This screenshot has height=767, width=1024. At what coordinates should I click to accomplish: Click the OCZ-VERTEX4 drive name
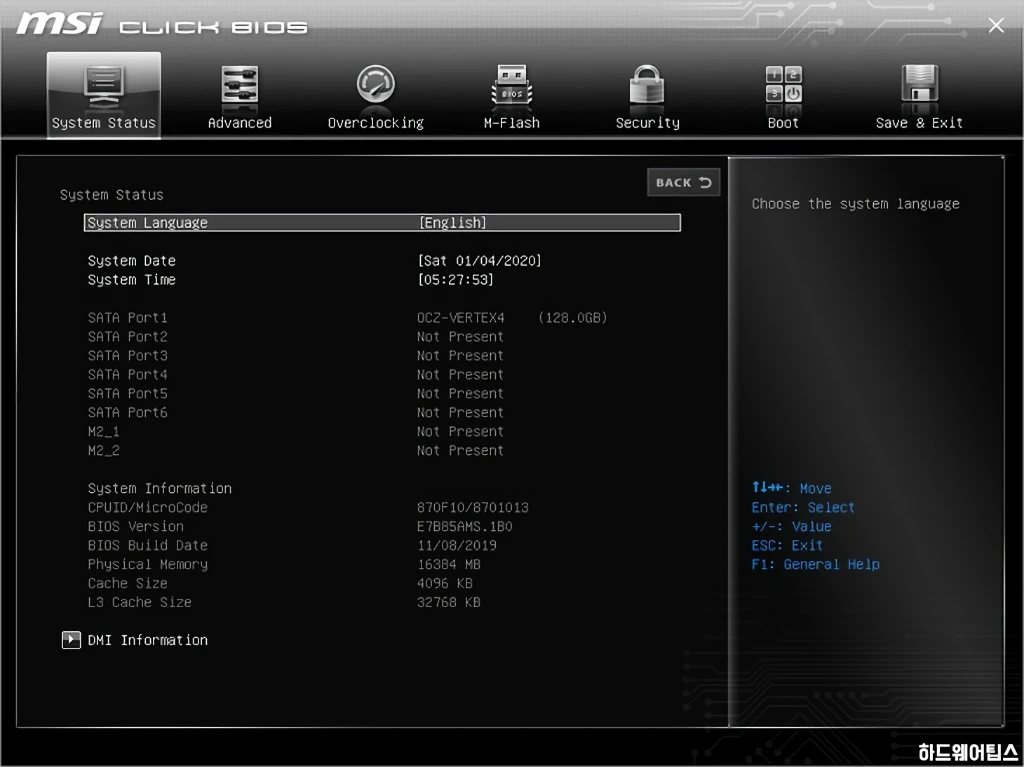point(461,318)
